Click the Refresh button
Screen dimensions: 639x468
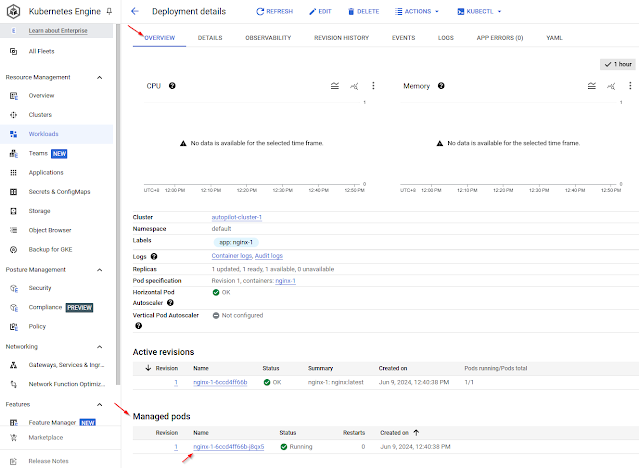pyautogui.click(x=275, y=11)
